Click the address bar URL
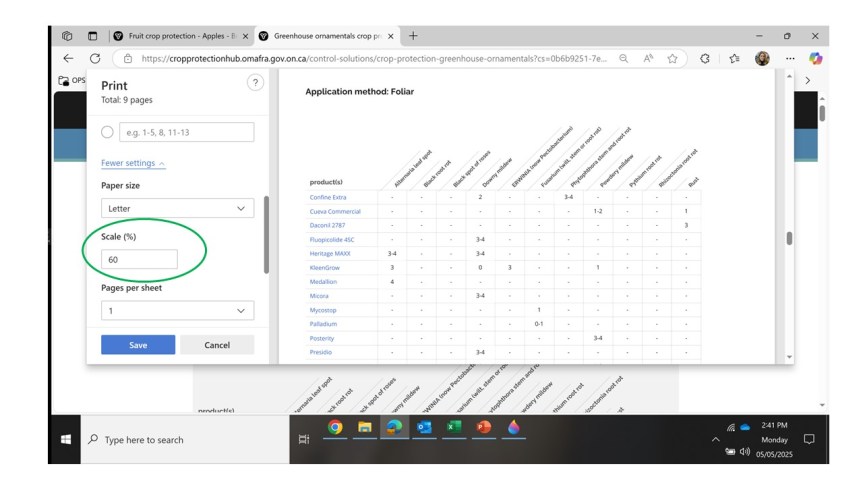This screenshot has width=863, height=485. click(374, 58)
